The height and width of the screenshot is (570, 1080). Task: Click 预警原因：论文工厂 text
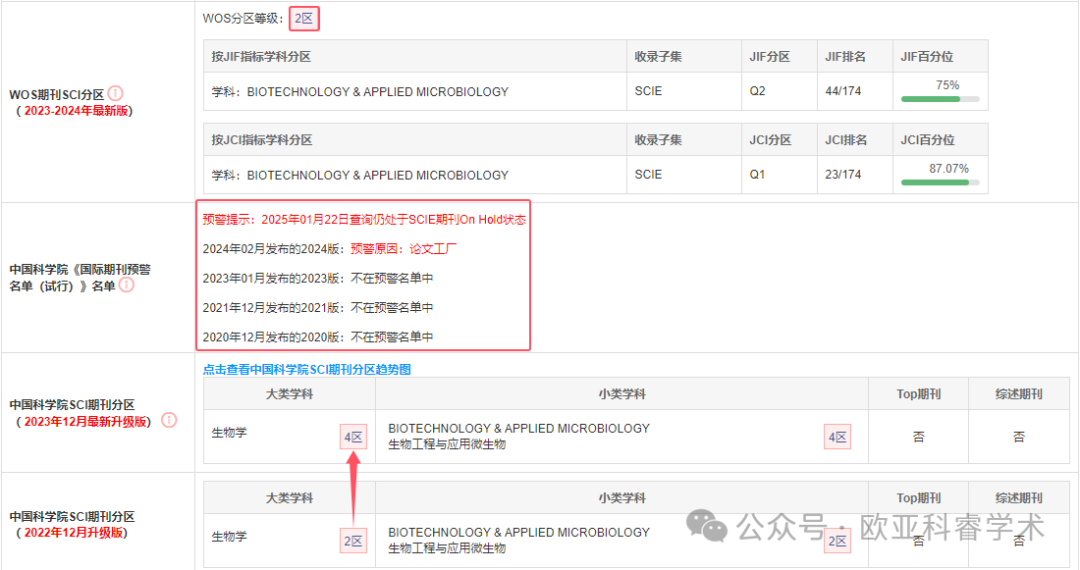(404, 249)
